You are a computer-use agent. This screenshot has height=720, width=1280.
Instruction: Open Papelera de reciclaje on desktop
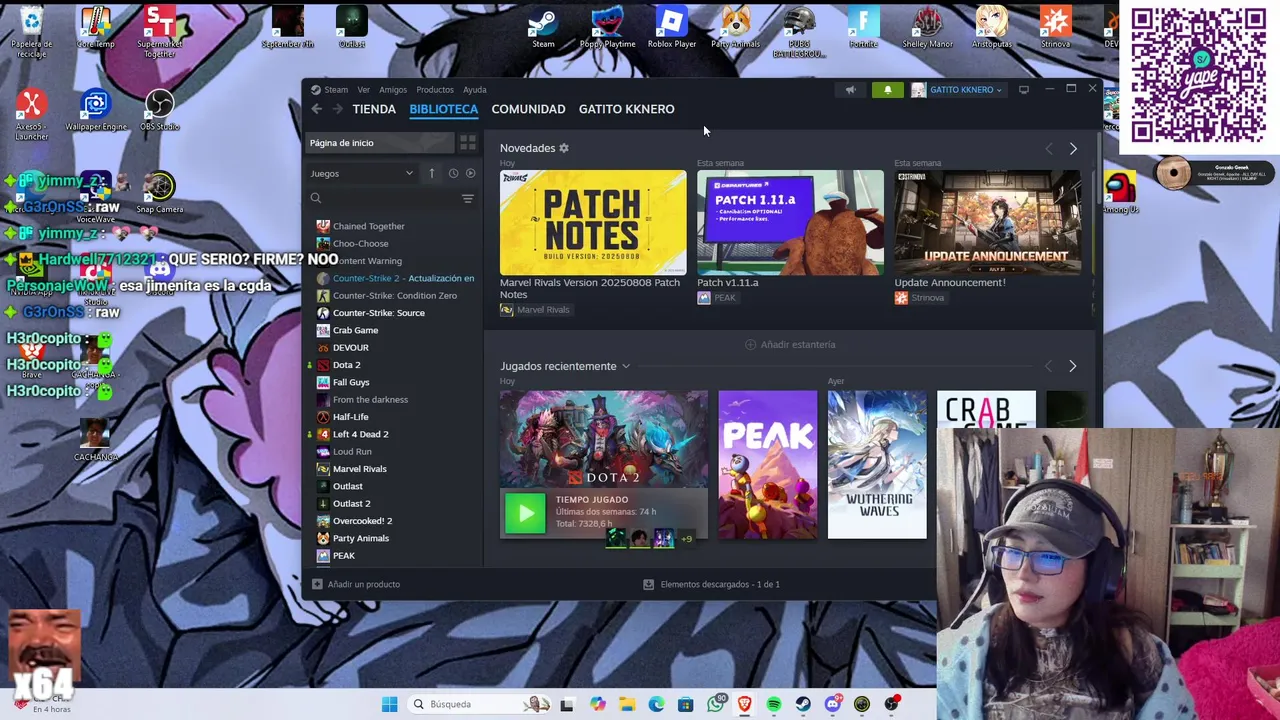pyautogui.click(x=32, y=32)
